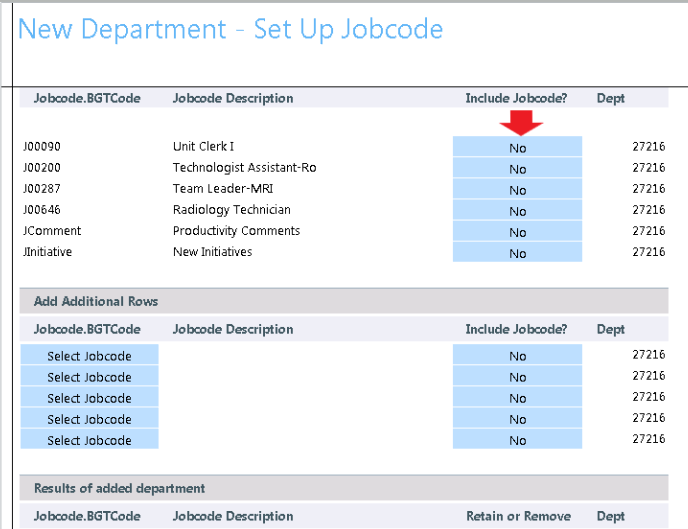The image size is (688, 529).
Task: Select the J00090 jobcode cell
Action: [x=42, y=147]
